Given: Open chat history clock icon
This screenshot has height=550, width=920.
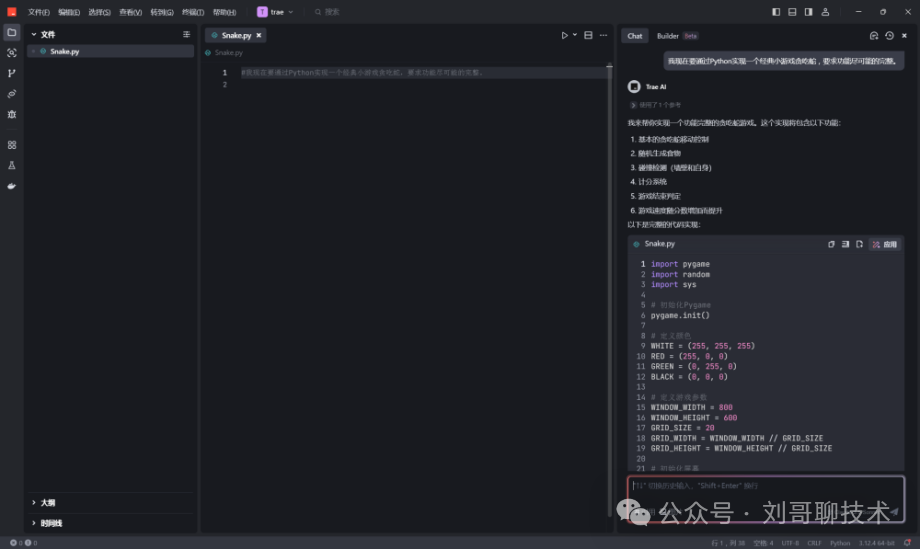Looking at the screenshot, I should [889, 35].
